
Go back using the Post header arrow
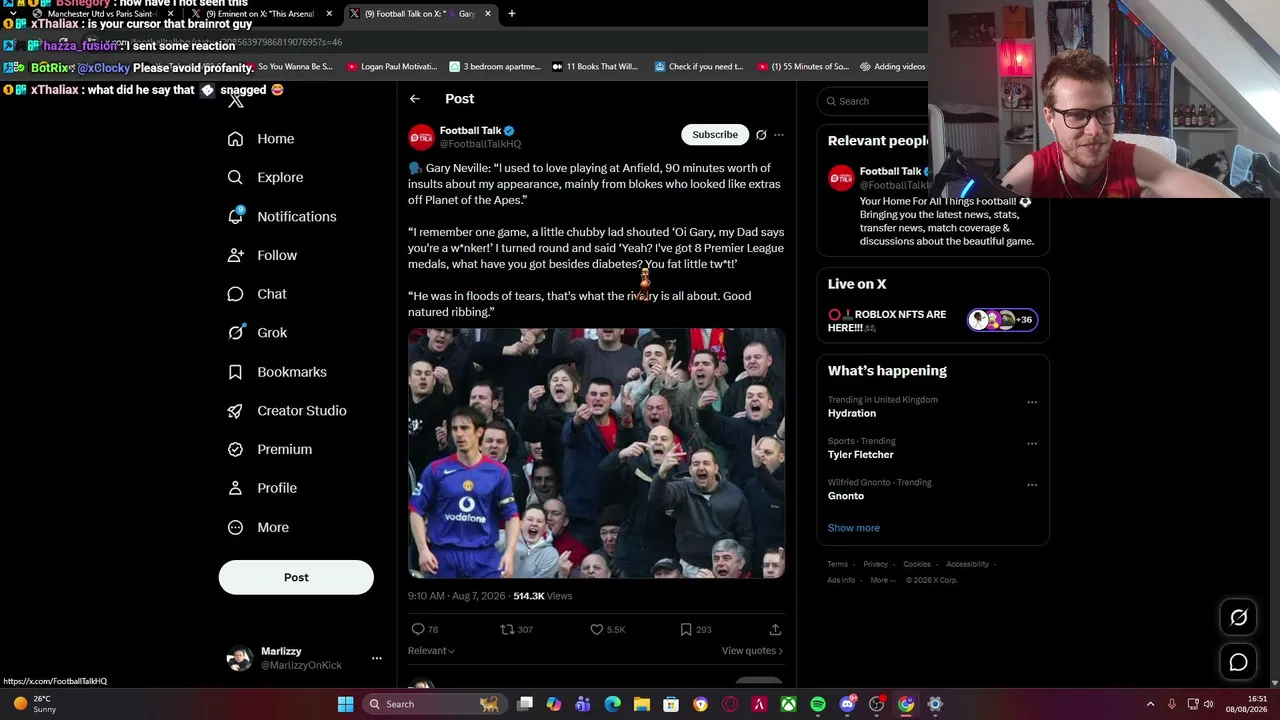click(415, 99)
